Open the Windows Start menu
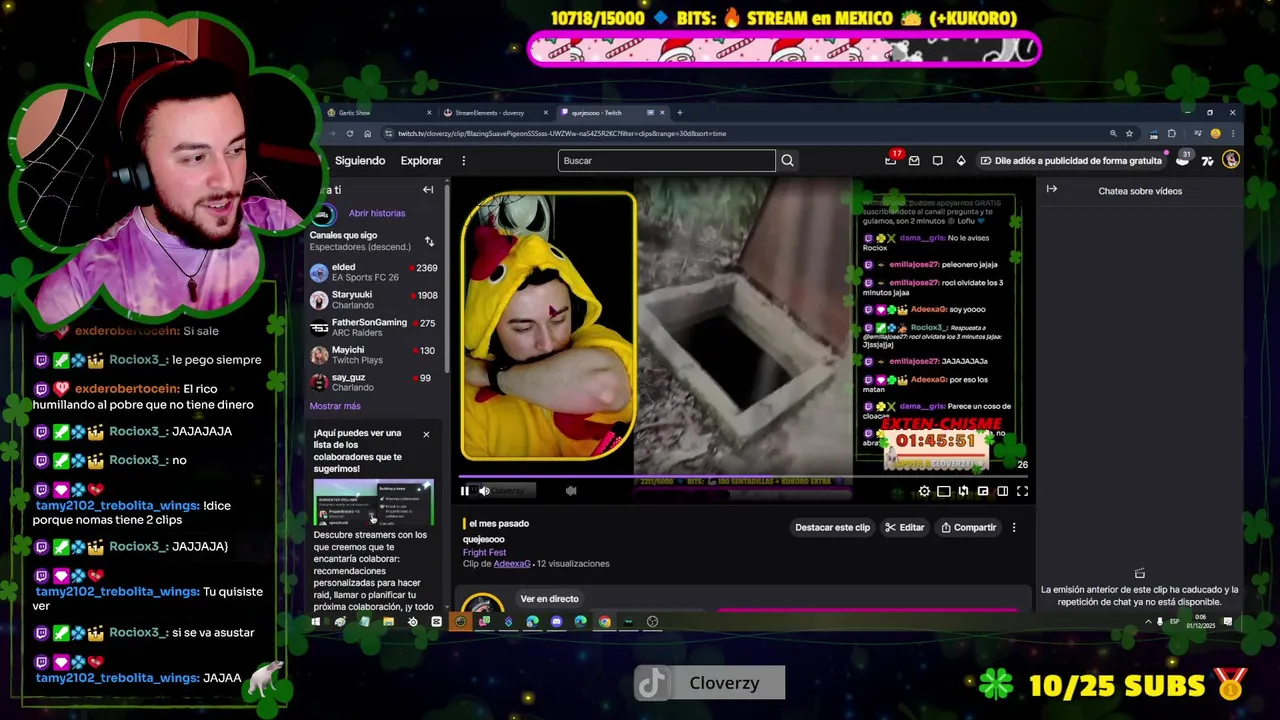This screenshot has height=720, width=1280. point(316,621)
